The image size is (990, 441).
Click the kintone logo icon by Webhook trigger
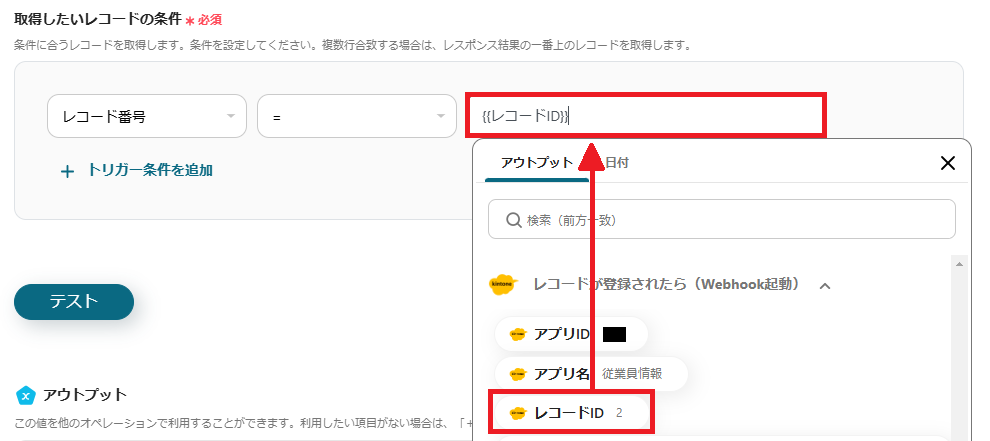coord(503,285)
